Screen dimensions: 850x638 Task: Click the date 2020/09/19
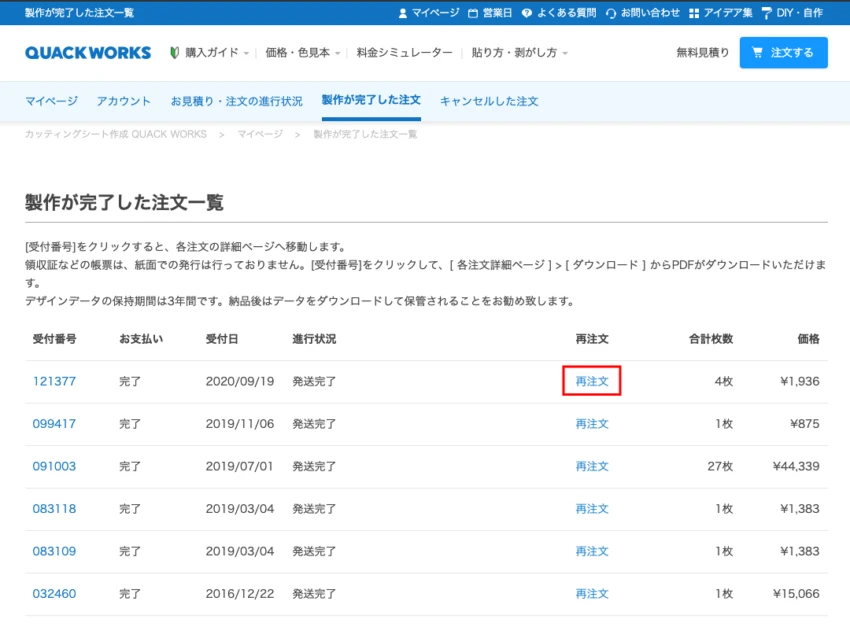pyautogui.click(x=240, y=381)
